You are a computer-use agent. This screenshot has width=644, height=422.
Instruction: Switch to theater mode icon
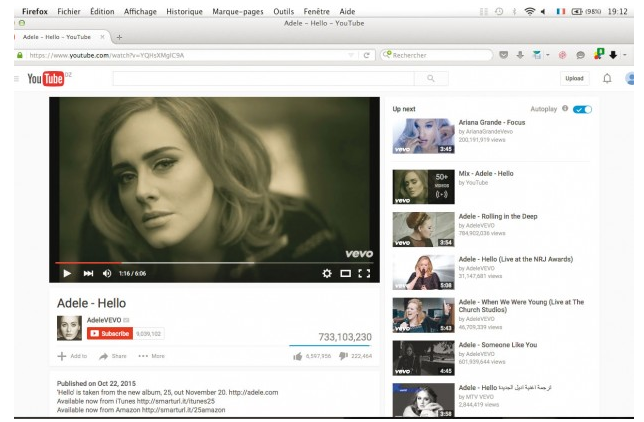point(345,274)
